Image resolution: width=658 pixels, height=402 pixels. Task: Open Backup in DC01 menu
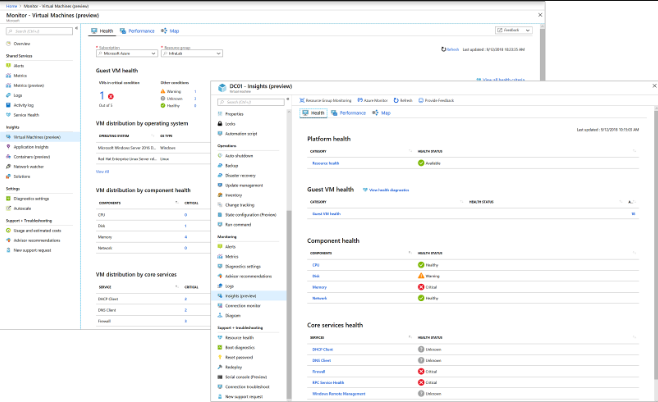pos(232,166)
